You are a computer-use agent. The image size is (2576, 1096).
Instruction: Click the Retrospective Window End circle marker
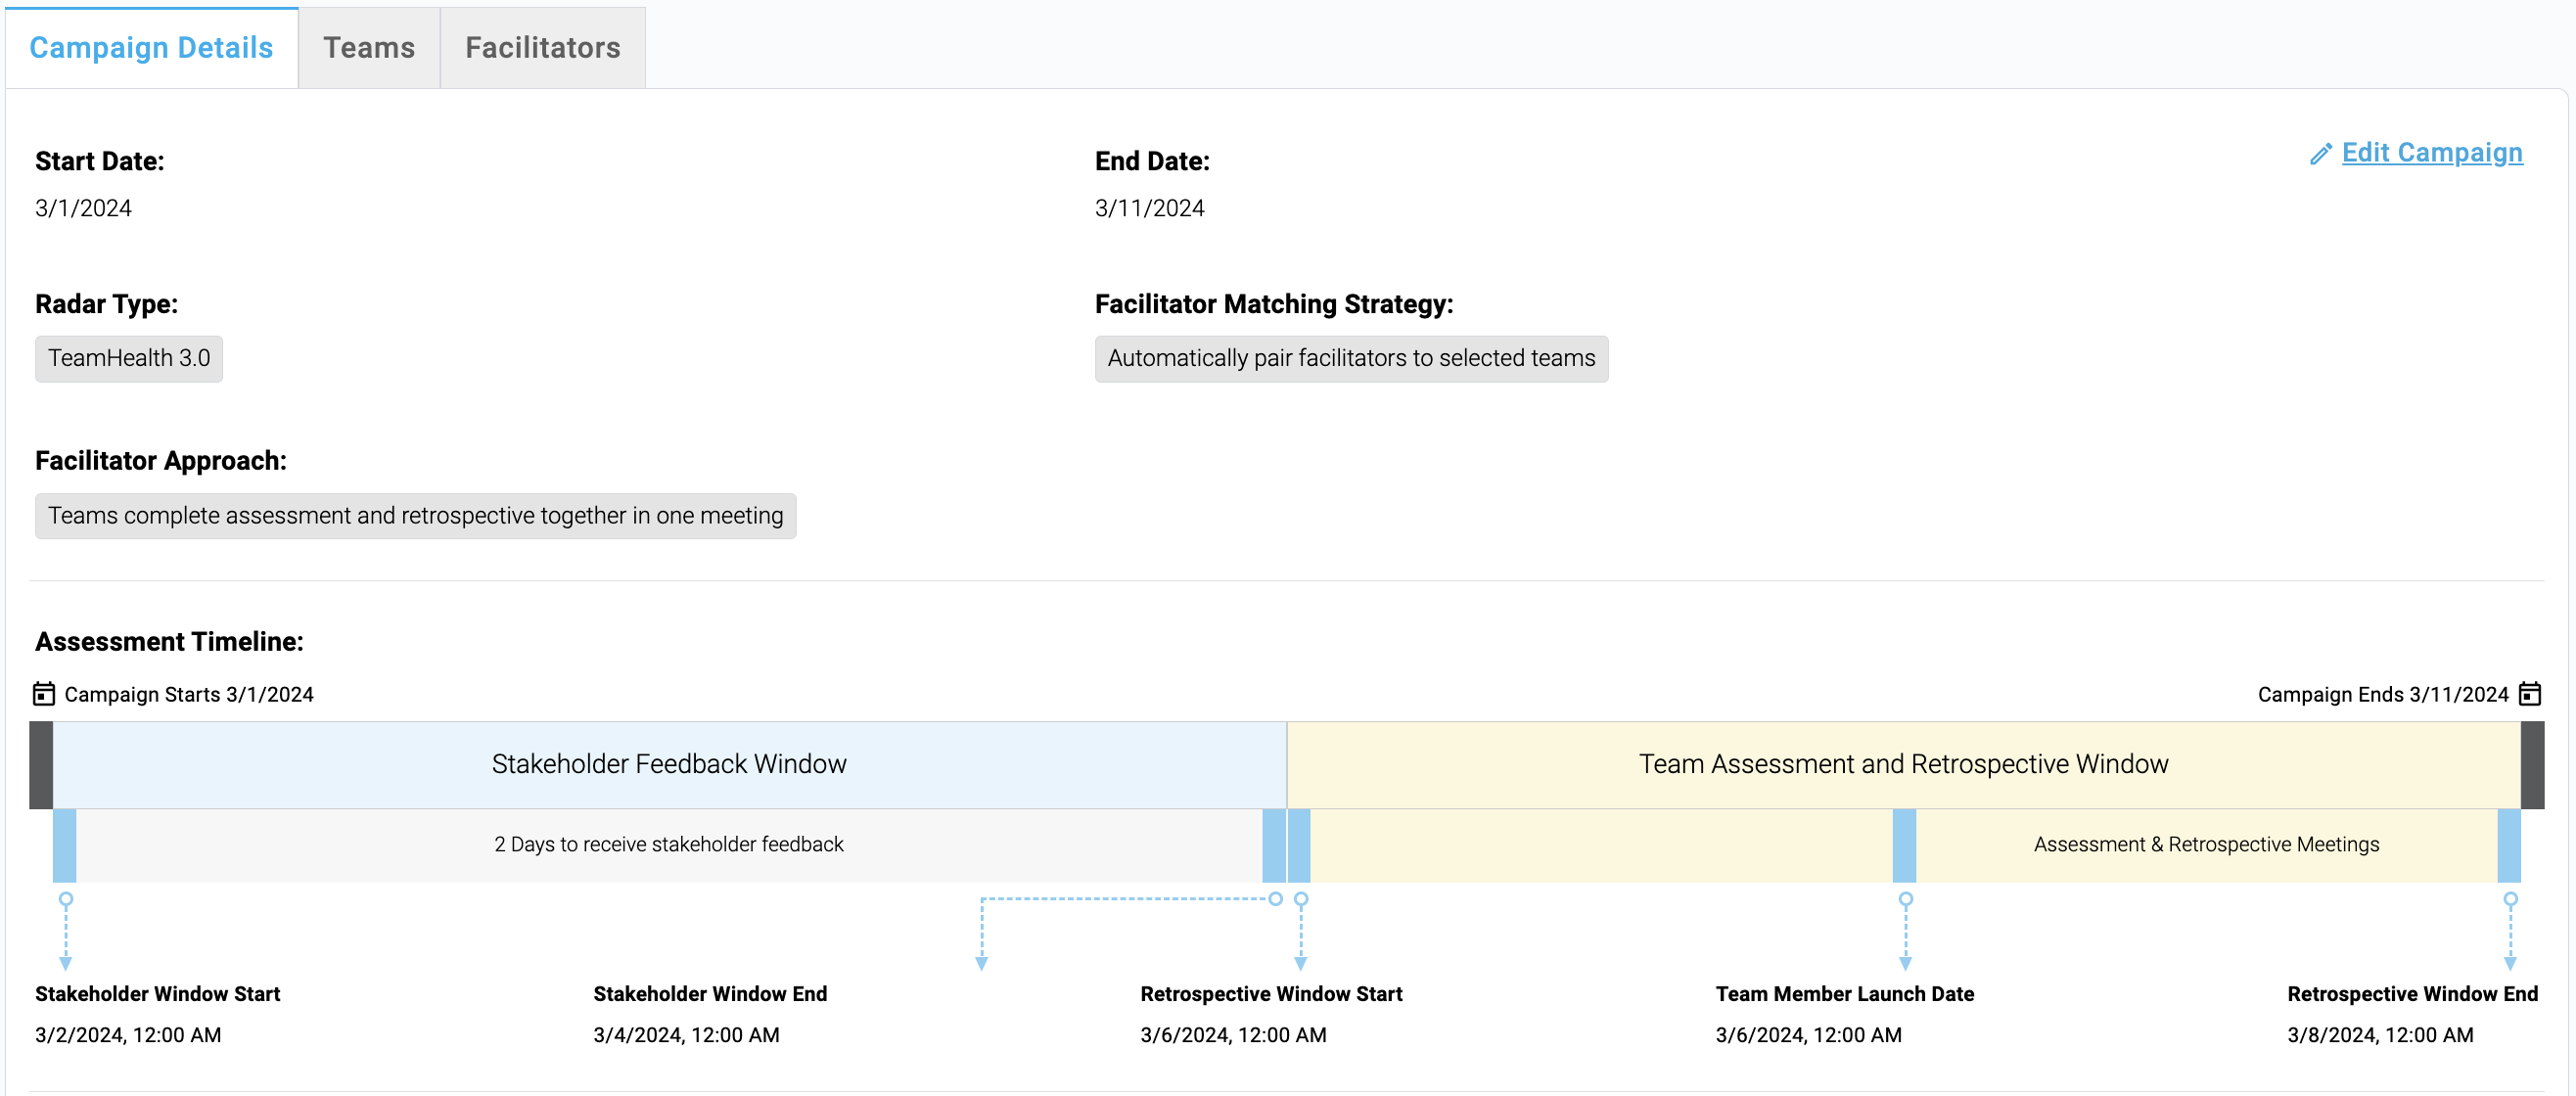2510,900
